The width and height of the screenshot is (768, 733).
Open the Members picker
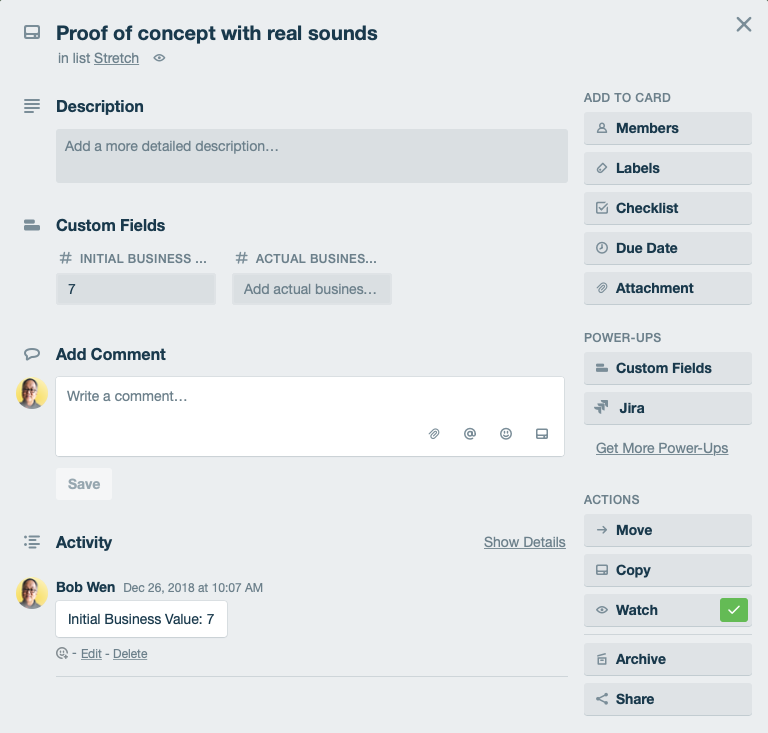pyautogui.click(x=667, y=128)
